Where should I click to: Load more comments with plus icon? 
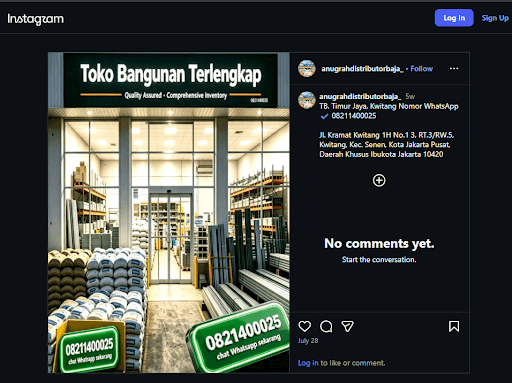(379, 180)
